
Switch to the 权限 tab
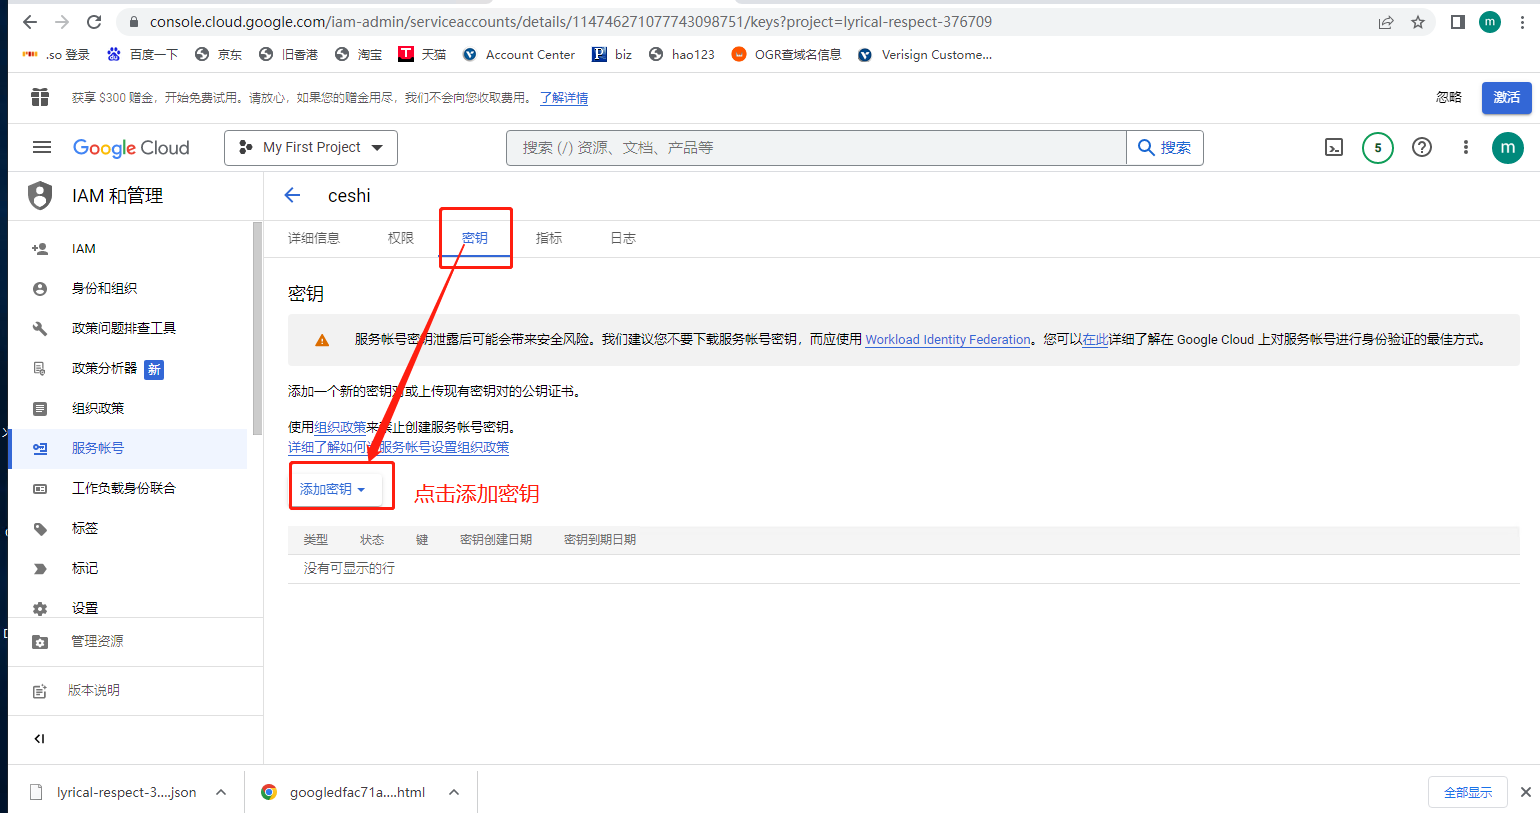tap(401, 238)
